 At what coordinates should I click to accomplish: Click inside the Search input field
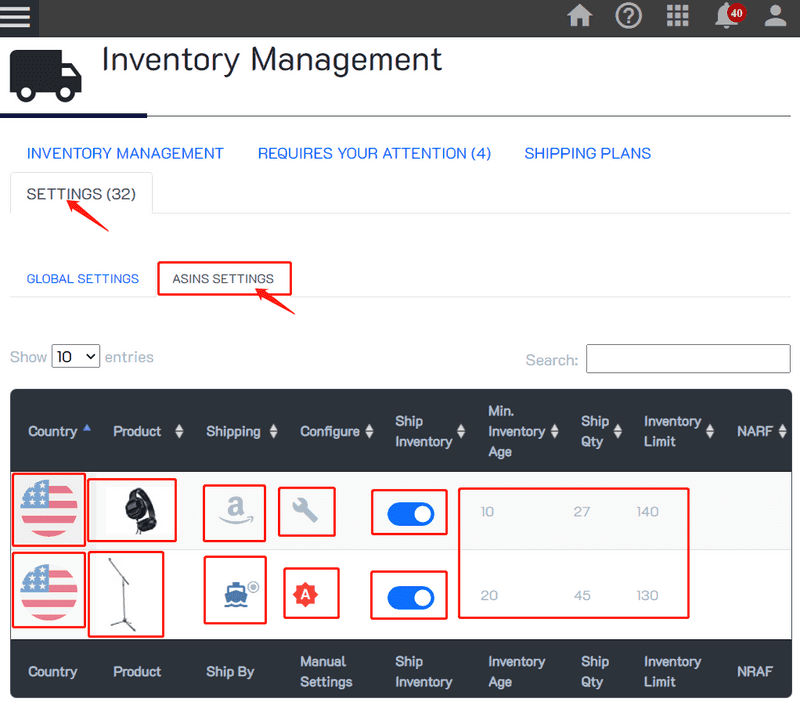[x=688, y=359]
